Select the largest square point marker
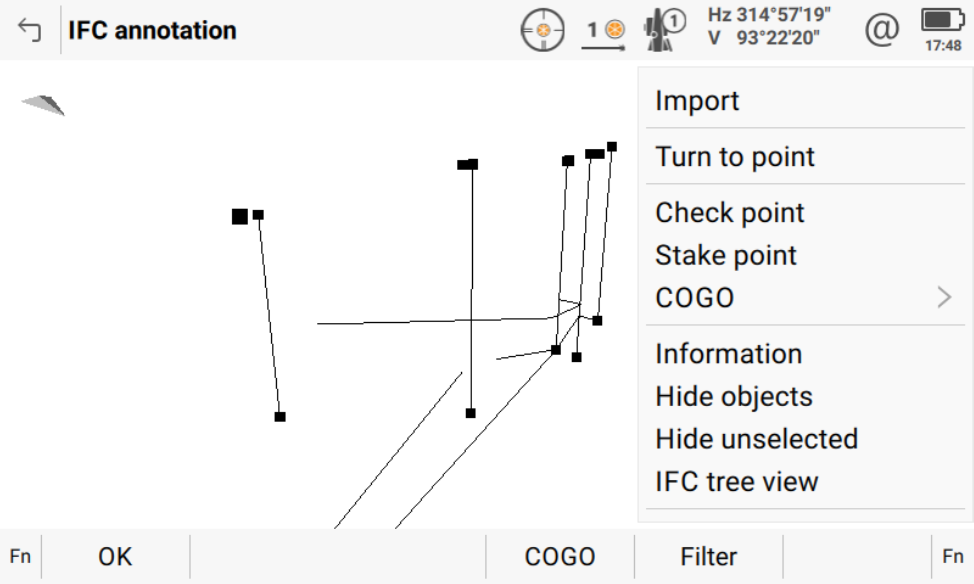The height and width of the screenshot is (584, 974). pyautogui.click(x=240, y=216)
